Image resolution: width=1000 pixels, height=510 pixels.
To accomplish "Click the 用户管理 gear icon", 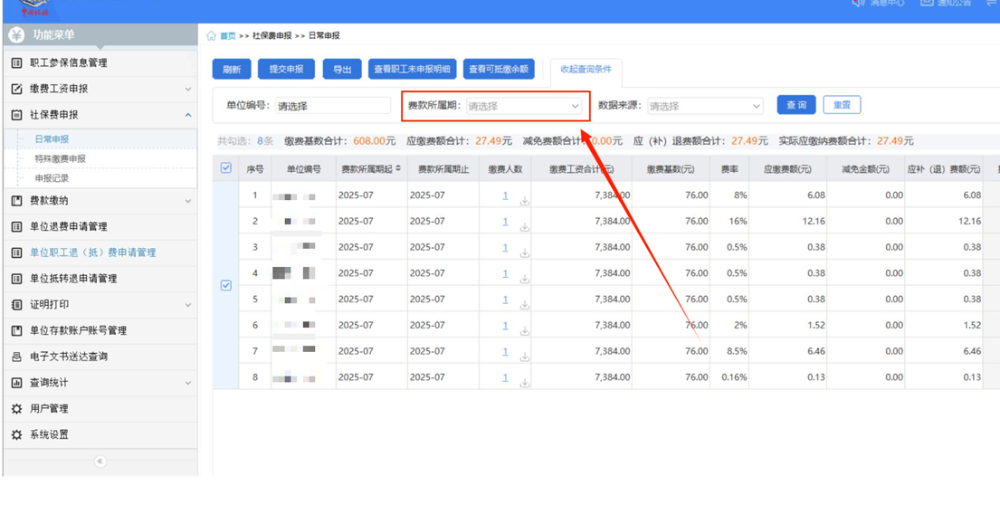I will click(x=16, y=409).
